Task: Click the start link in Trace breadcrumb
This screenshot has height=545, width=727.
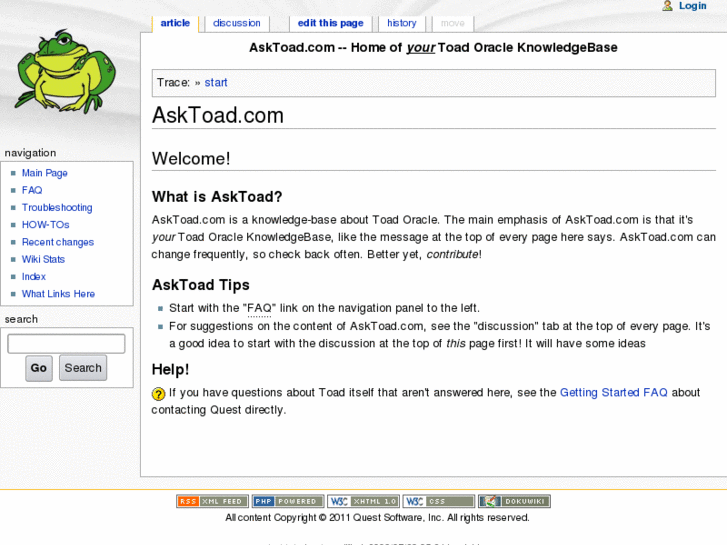Action: 216,83
